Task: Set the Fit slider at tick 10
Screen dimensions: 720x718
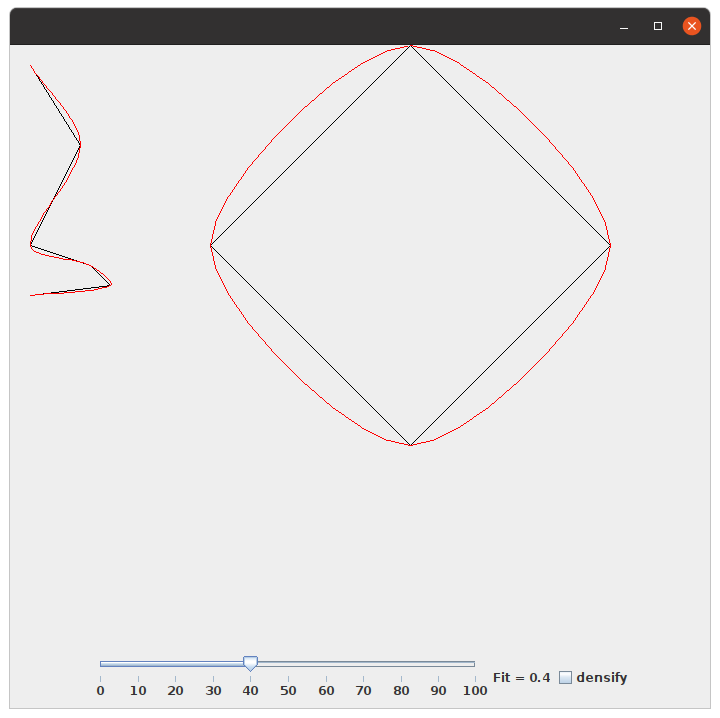Action: pos(138,664)
